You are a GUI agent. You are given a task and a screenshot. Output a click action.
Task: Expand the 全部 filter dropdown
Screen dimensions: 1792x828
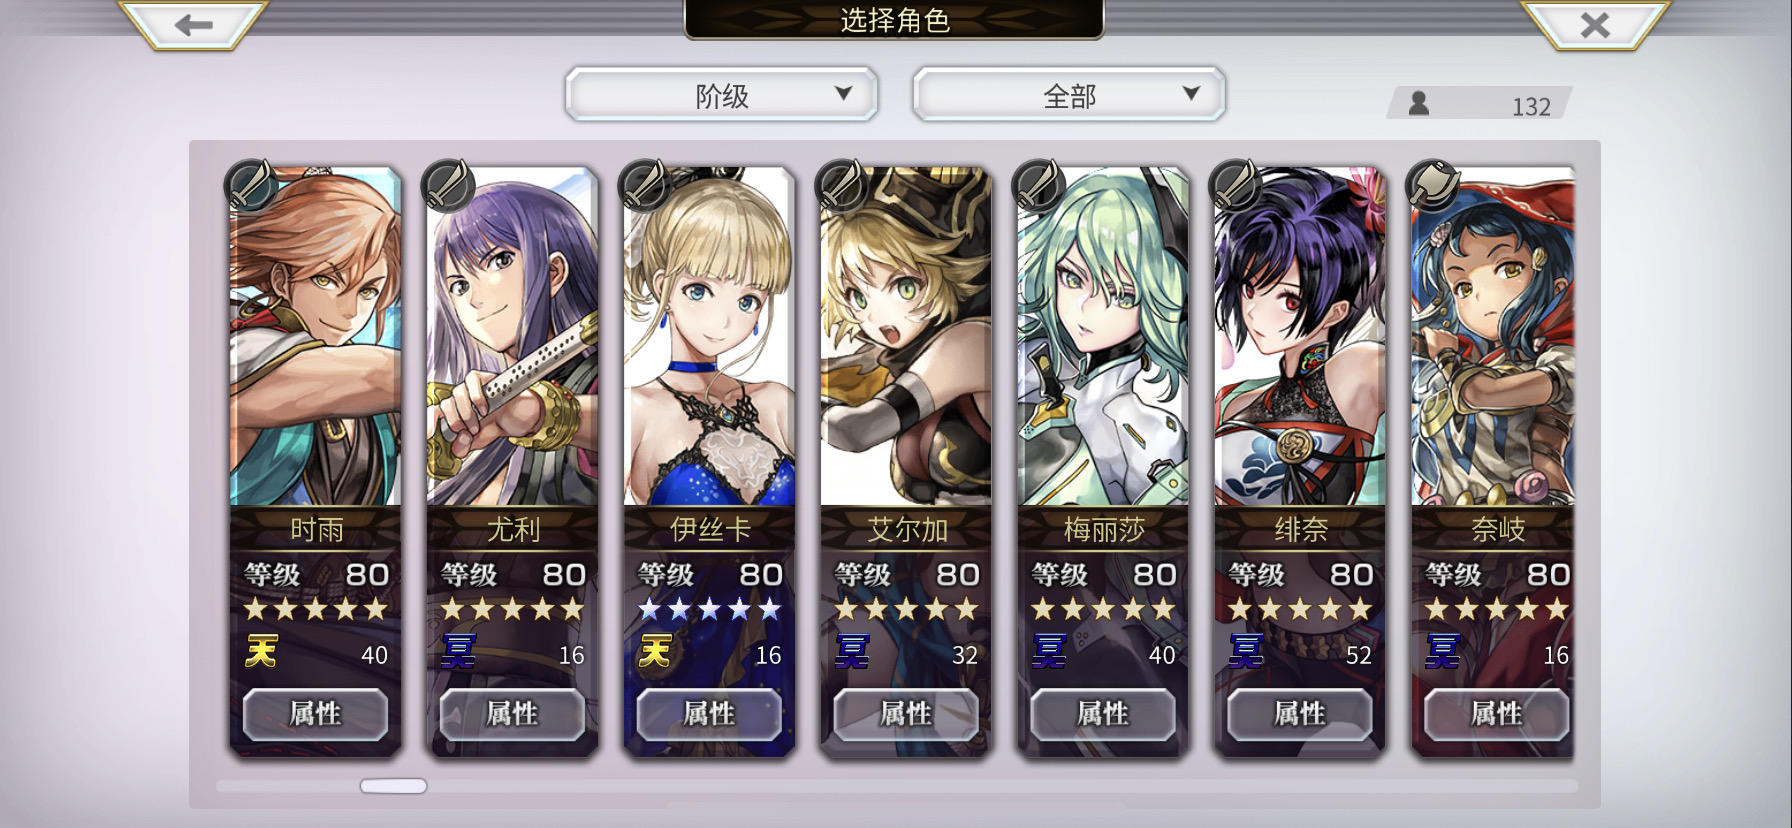(1069, 95)
